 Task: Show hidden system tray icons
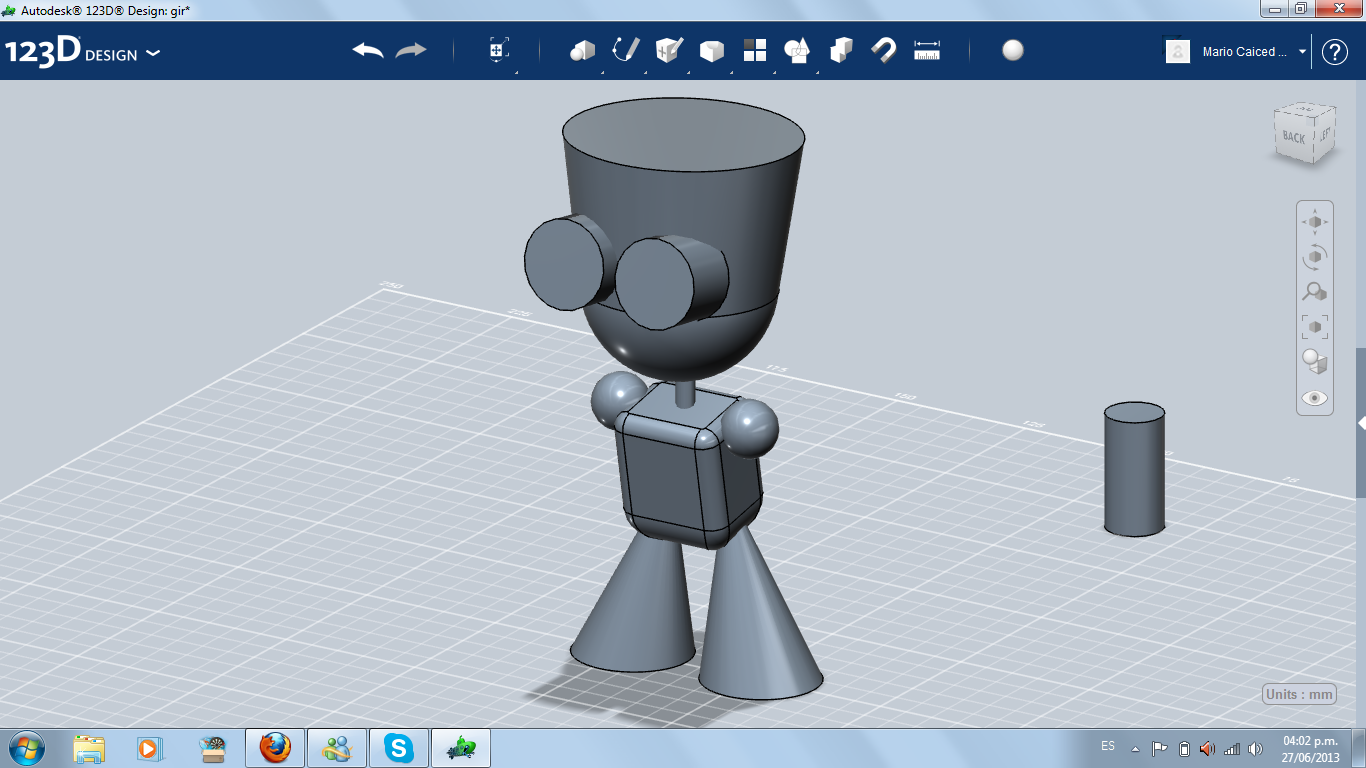(x=1135, y=748)
